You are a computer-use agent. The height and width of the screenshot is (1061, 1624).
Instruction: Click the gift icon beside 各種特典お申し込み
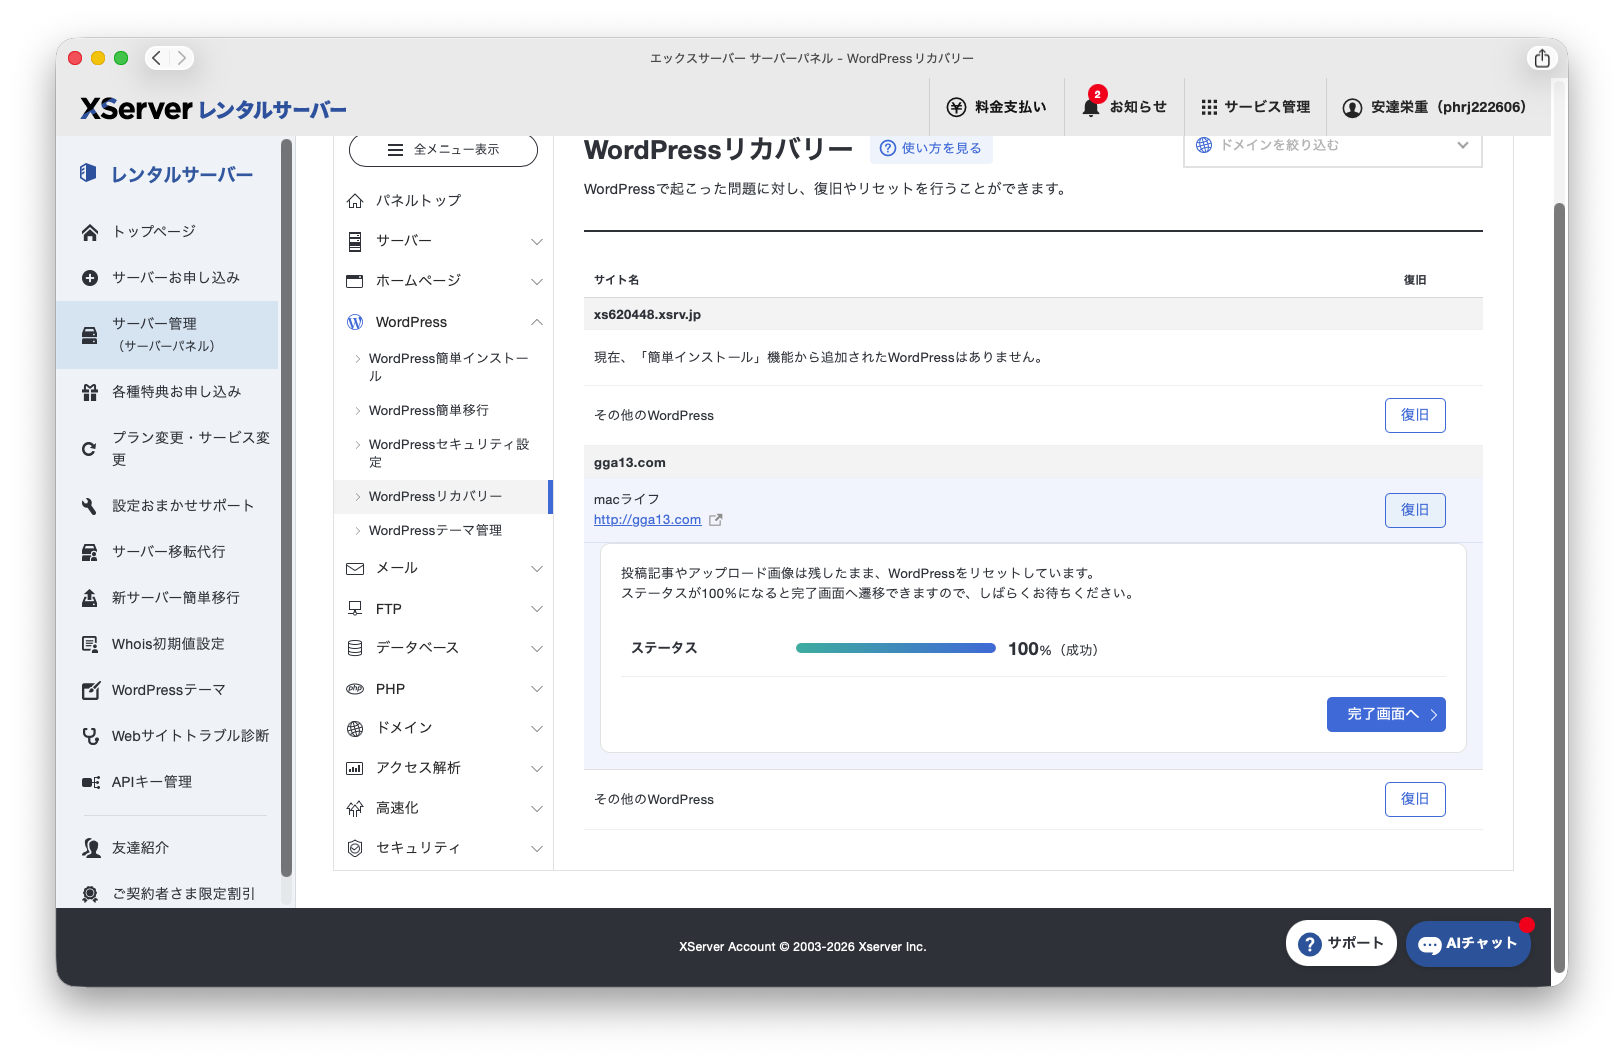[x=90, y=392]
